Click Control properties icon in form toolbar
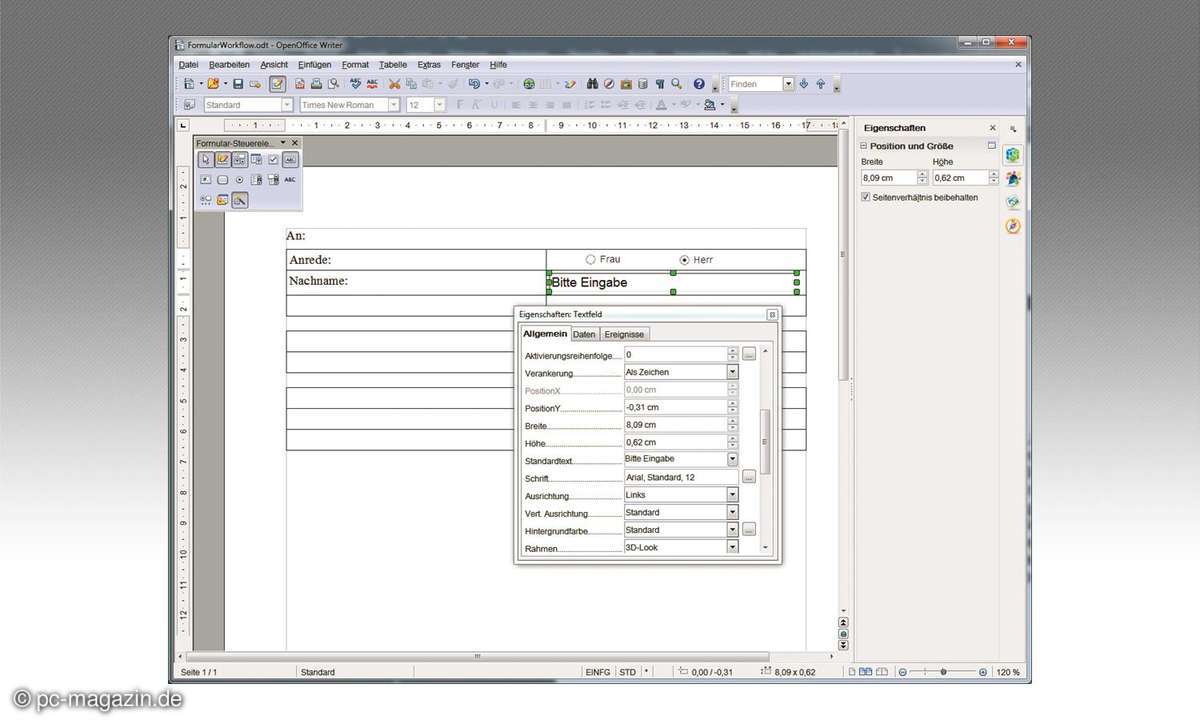 (x=240, y=159)
